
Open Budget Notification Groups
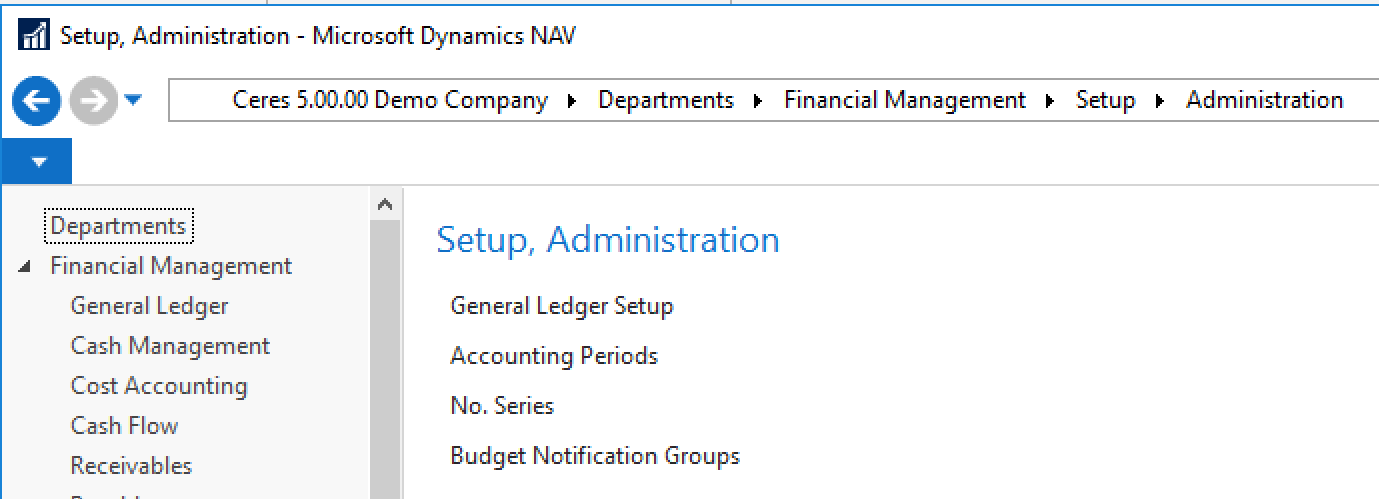click(595, 456)
